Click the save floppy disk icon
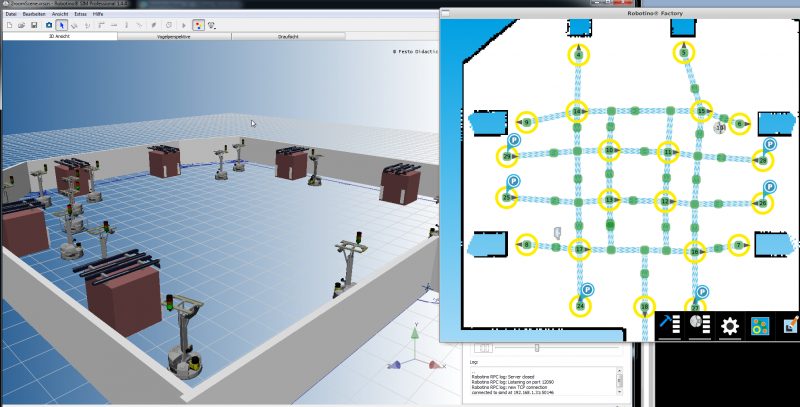The image size is (800, 407). [x=34, y=25]
